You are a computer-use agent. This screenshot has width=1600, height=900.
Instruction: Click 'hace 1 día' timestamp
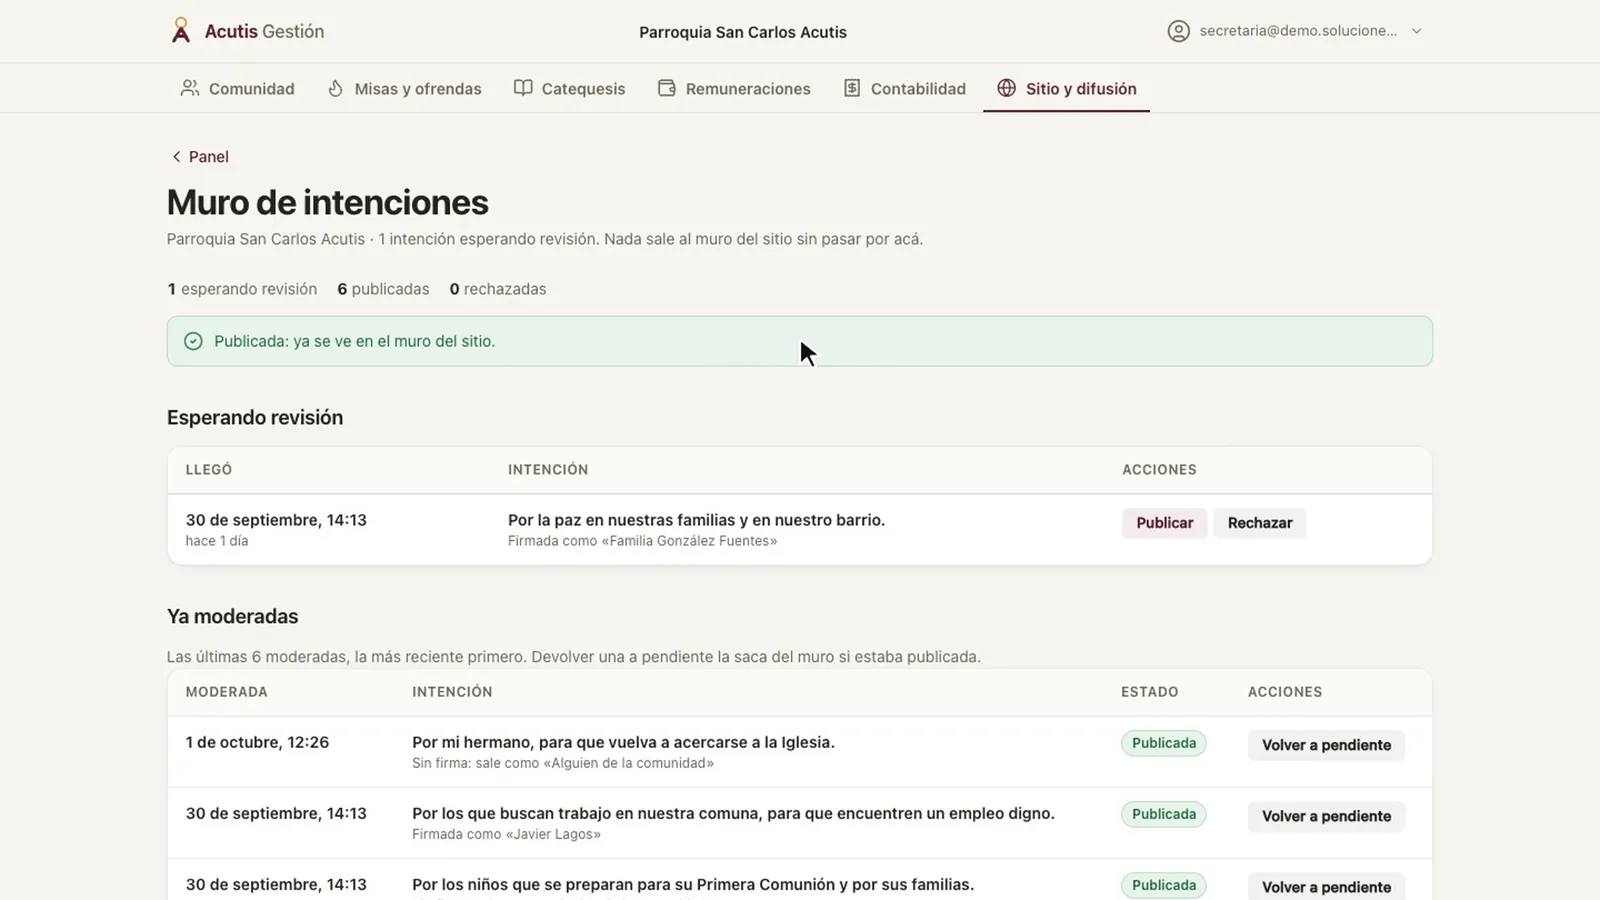coord(217,541)
